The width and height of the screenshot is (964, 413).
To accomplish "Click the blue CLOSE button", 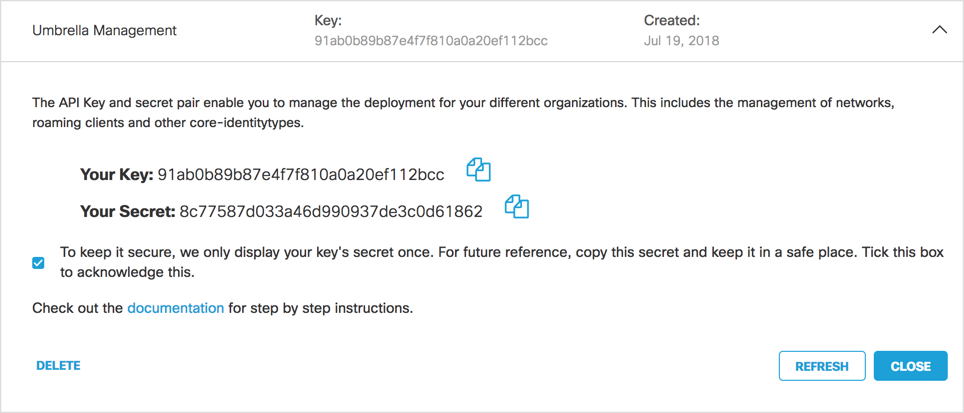I will click(x=911, y=366).
